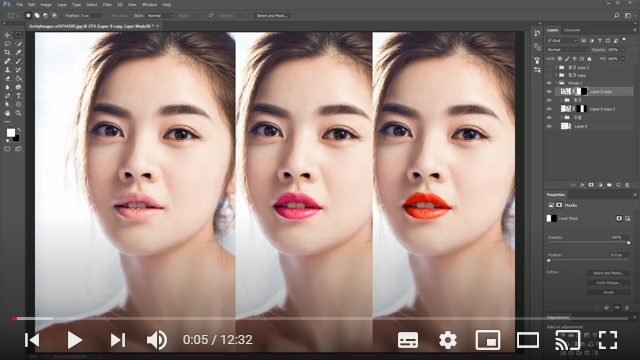The width and height of the screenshot is (640, 360).
Task: Toggle mask visibility eye in Properties
Action: point(617,308)
